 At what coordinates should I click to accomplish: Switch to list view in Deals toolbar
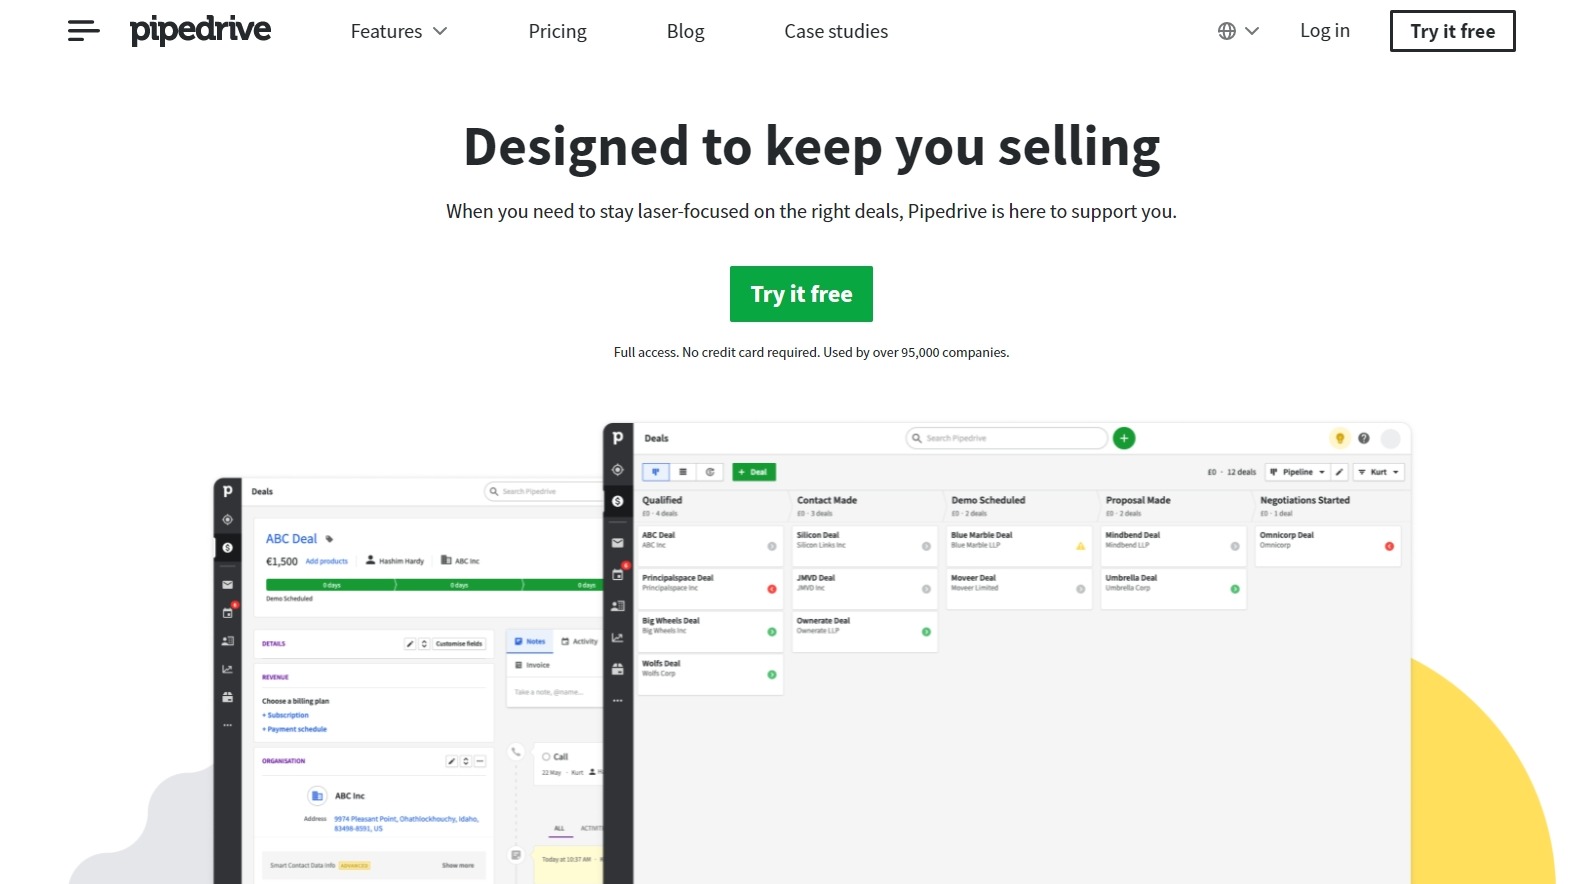[683, 472]
